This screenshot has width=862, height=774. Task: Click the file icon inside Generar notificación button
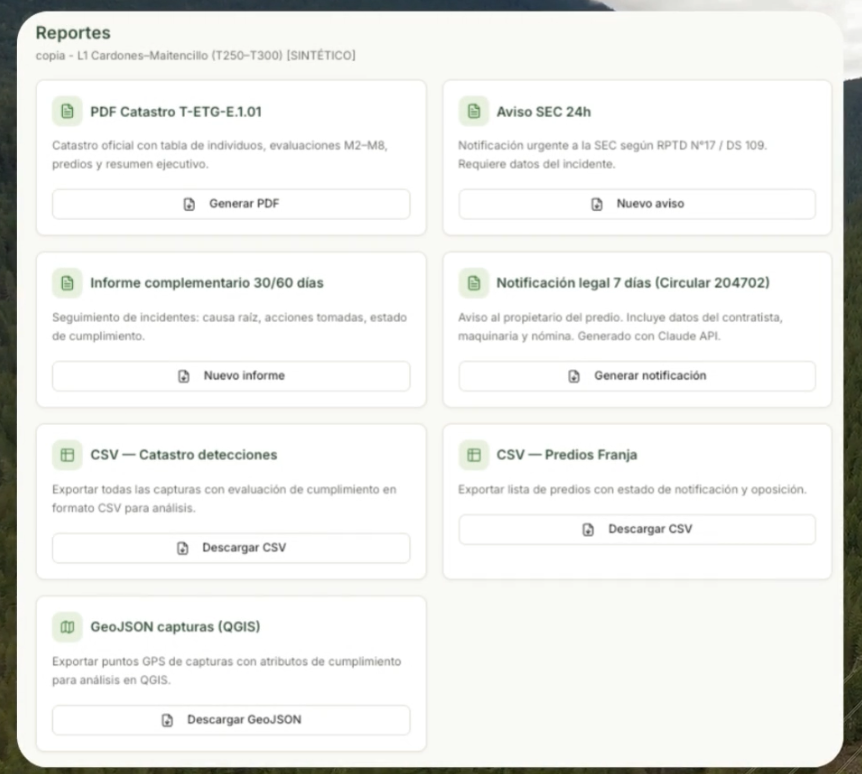pyautogui.click(x=574, y=377)
